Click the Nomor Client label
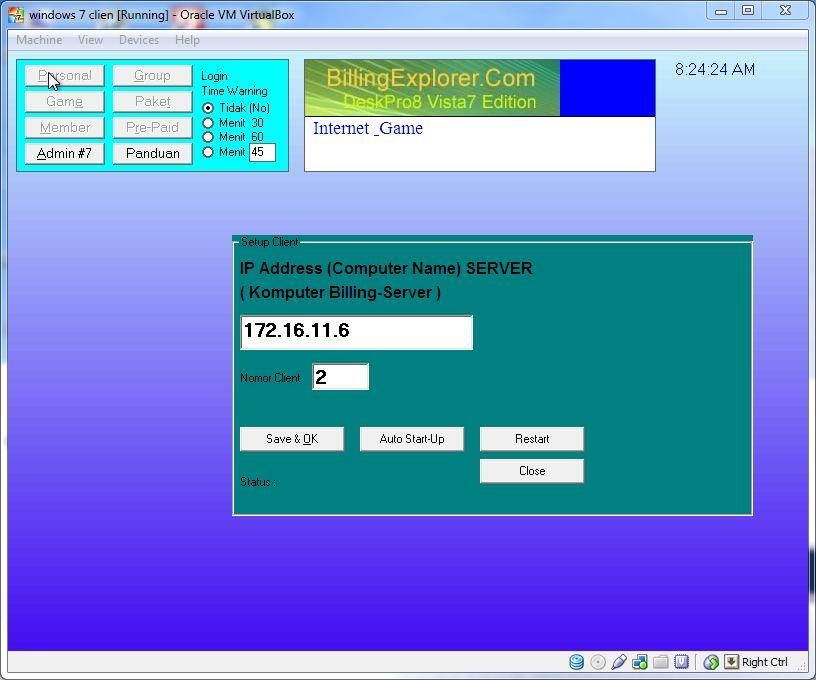Screen dimensions: 816x680 [x=270, y=378]
